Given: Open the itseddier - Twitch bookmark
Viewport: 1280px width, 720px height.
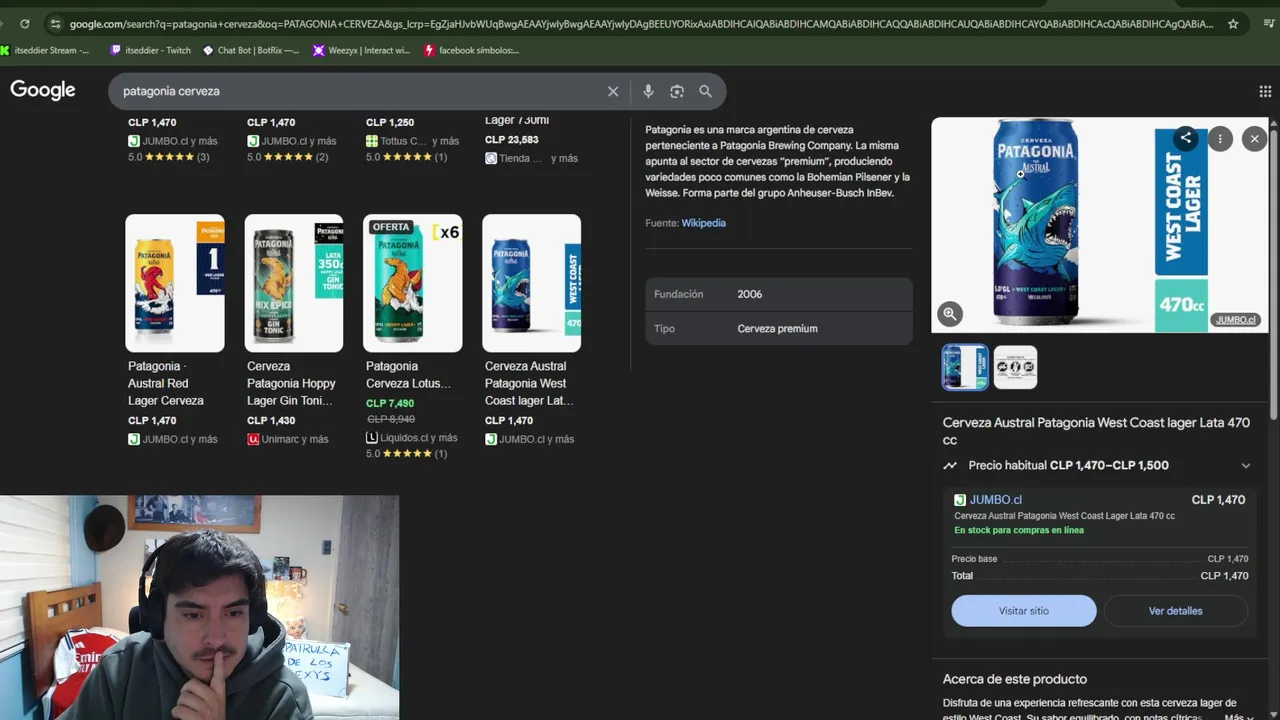Looking at the screenshot, I should pos(151,50).
